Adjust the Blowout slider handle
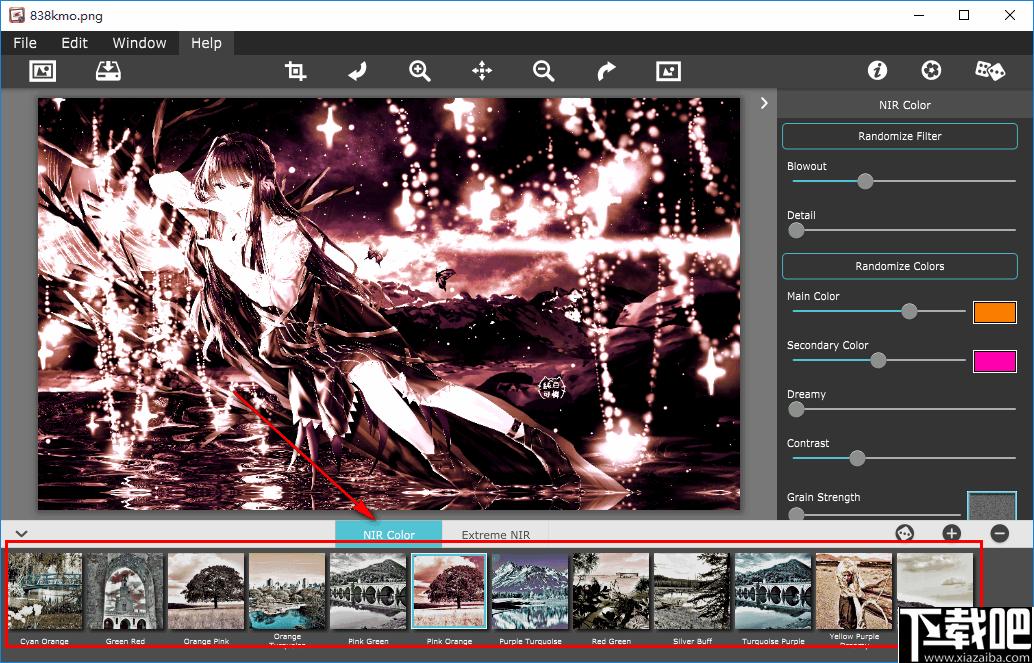This screenshot has height=663, width=1034. click(x=865, y=181)
